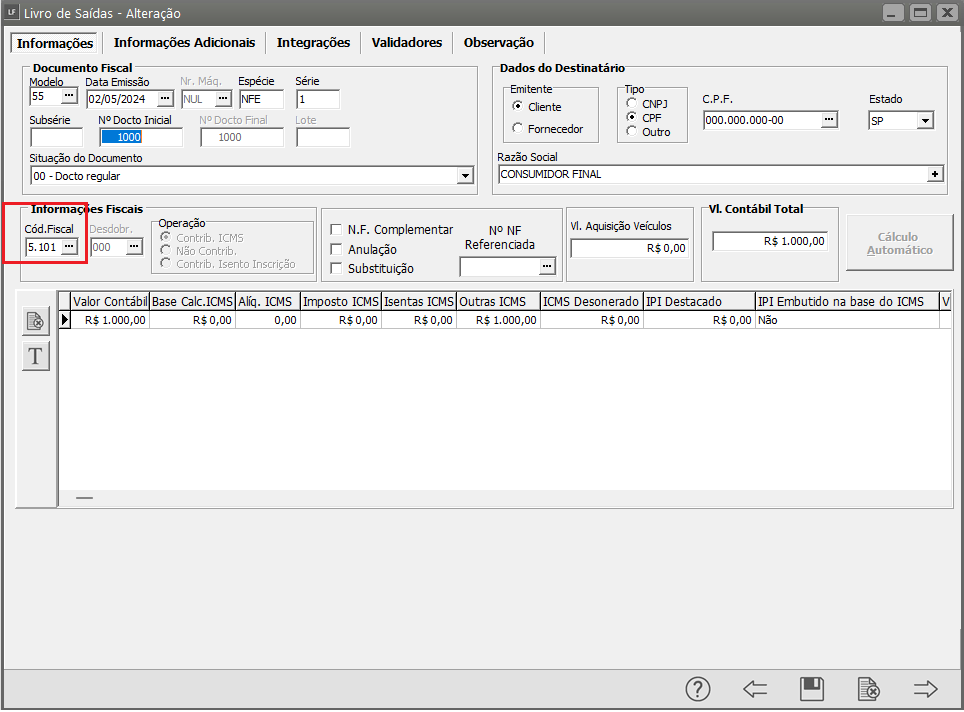Open the Cód.Fiscal lookup ellipsis button
The height and width of the screenshot is (712, 964).
click(x=69, y=246)
